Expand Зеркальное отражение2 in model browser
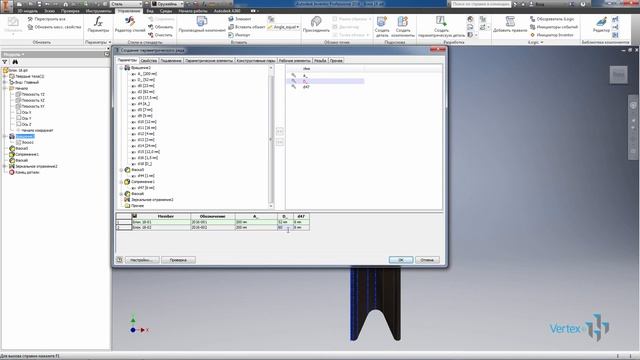This screenshot has height=360, width=640. tap(5, 166)
